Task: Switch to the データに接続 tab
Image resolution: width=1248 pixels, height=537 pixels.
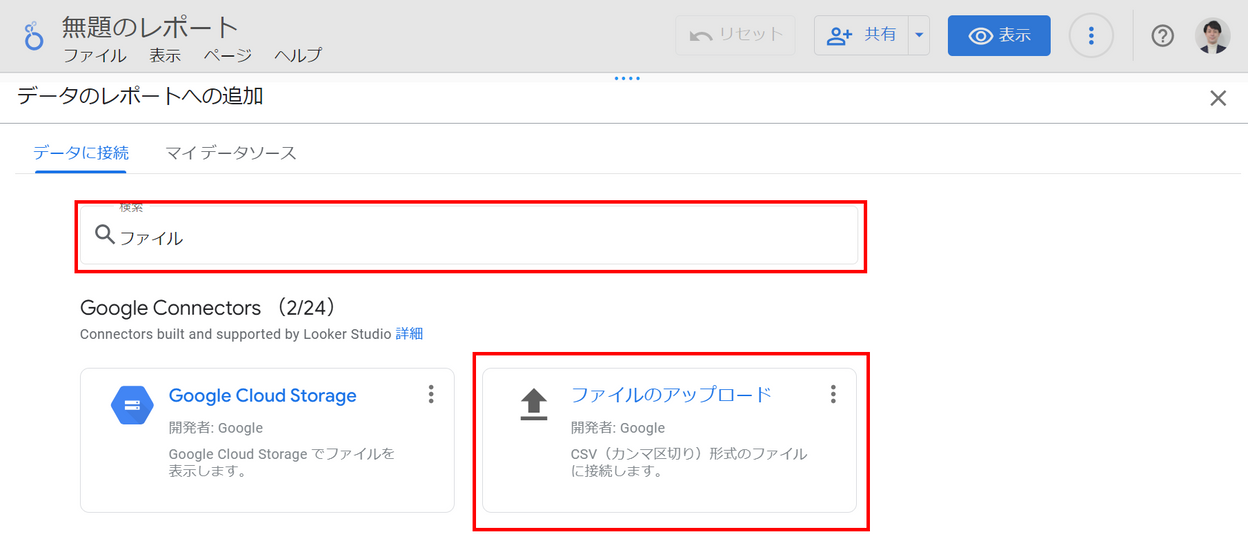Action: 81,153
